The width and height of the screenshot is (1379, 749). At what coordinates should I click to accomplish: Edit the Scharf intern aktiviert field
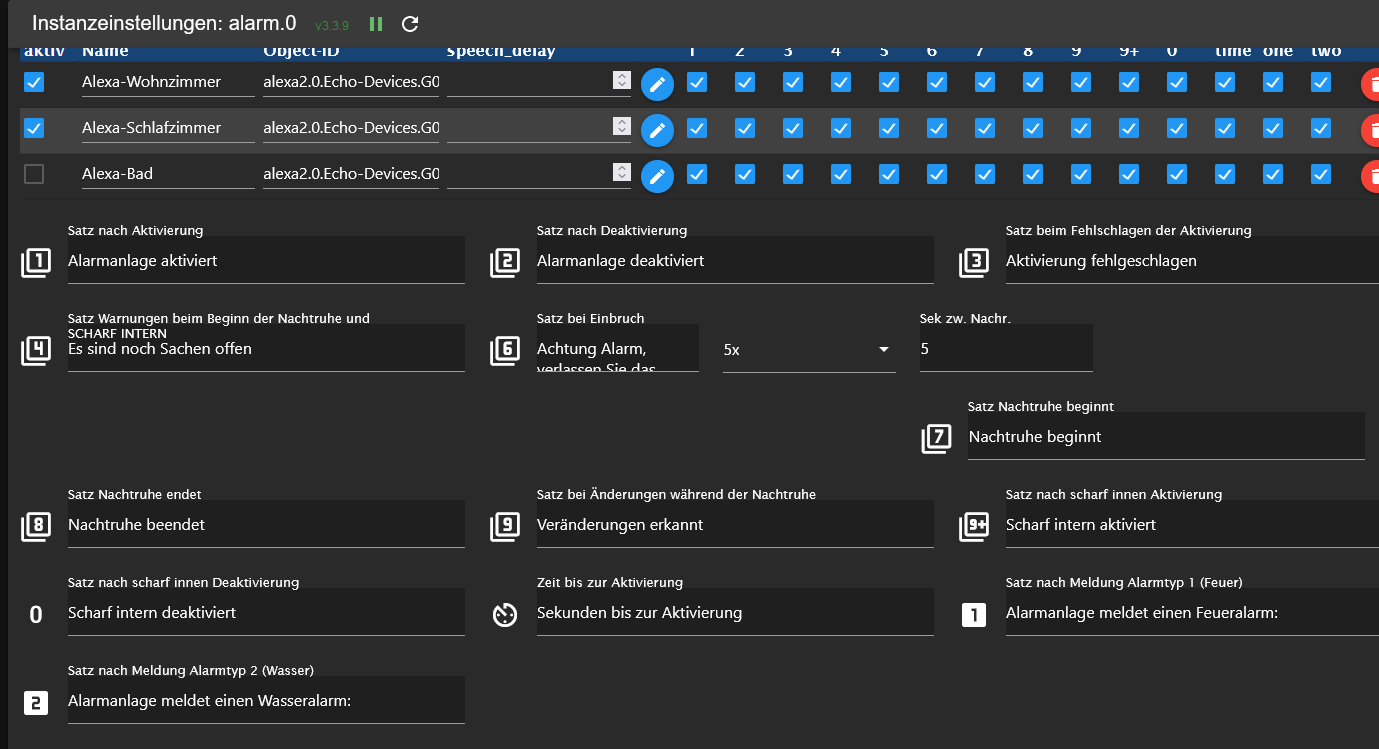(x=1192, y=524)
